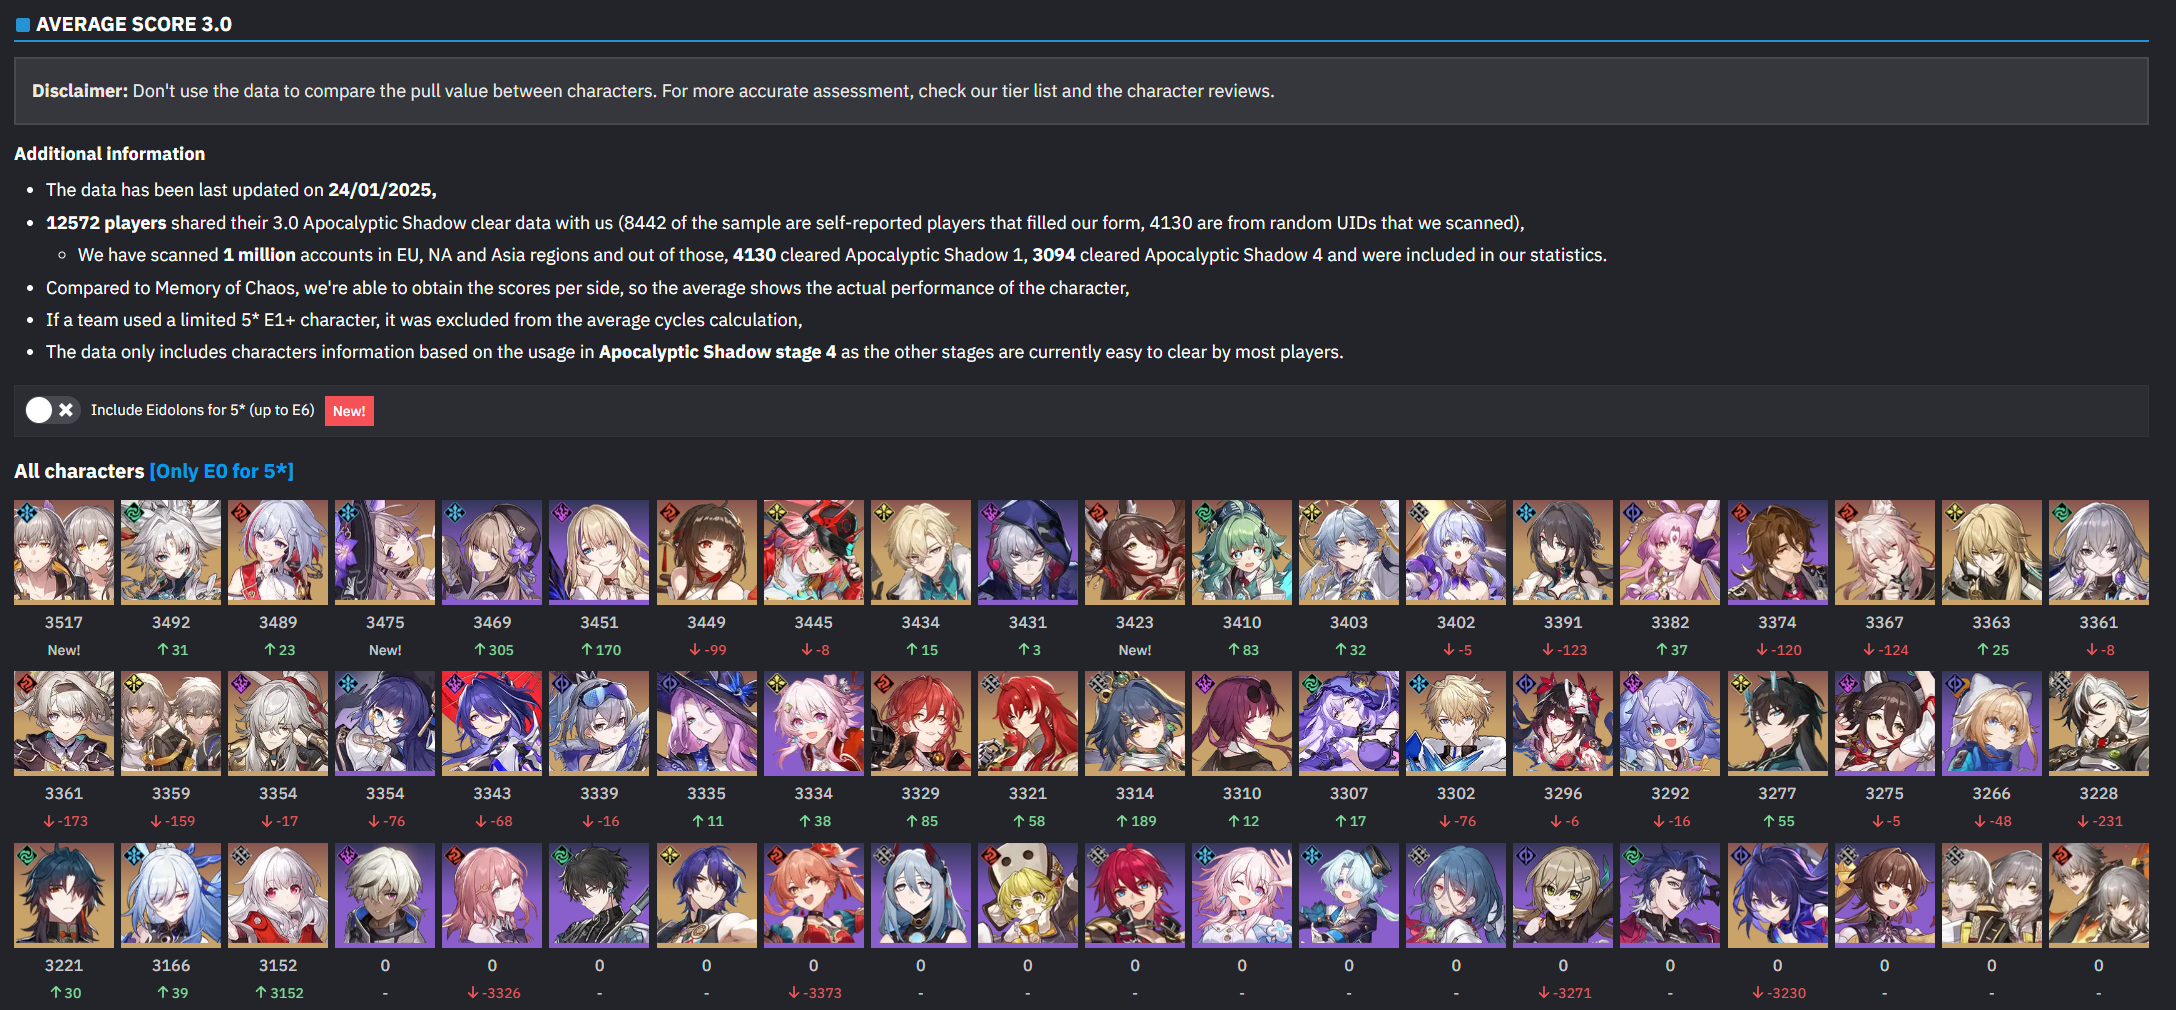Click element icon on the 3307 character
This screenshot has width=2176, height=1010.
[x=1311, y=684]
